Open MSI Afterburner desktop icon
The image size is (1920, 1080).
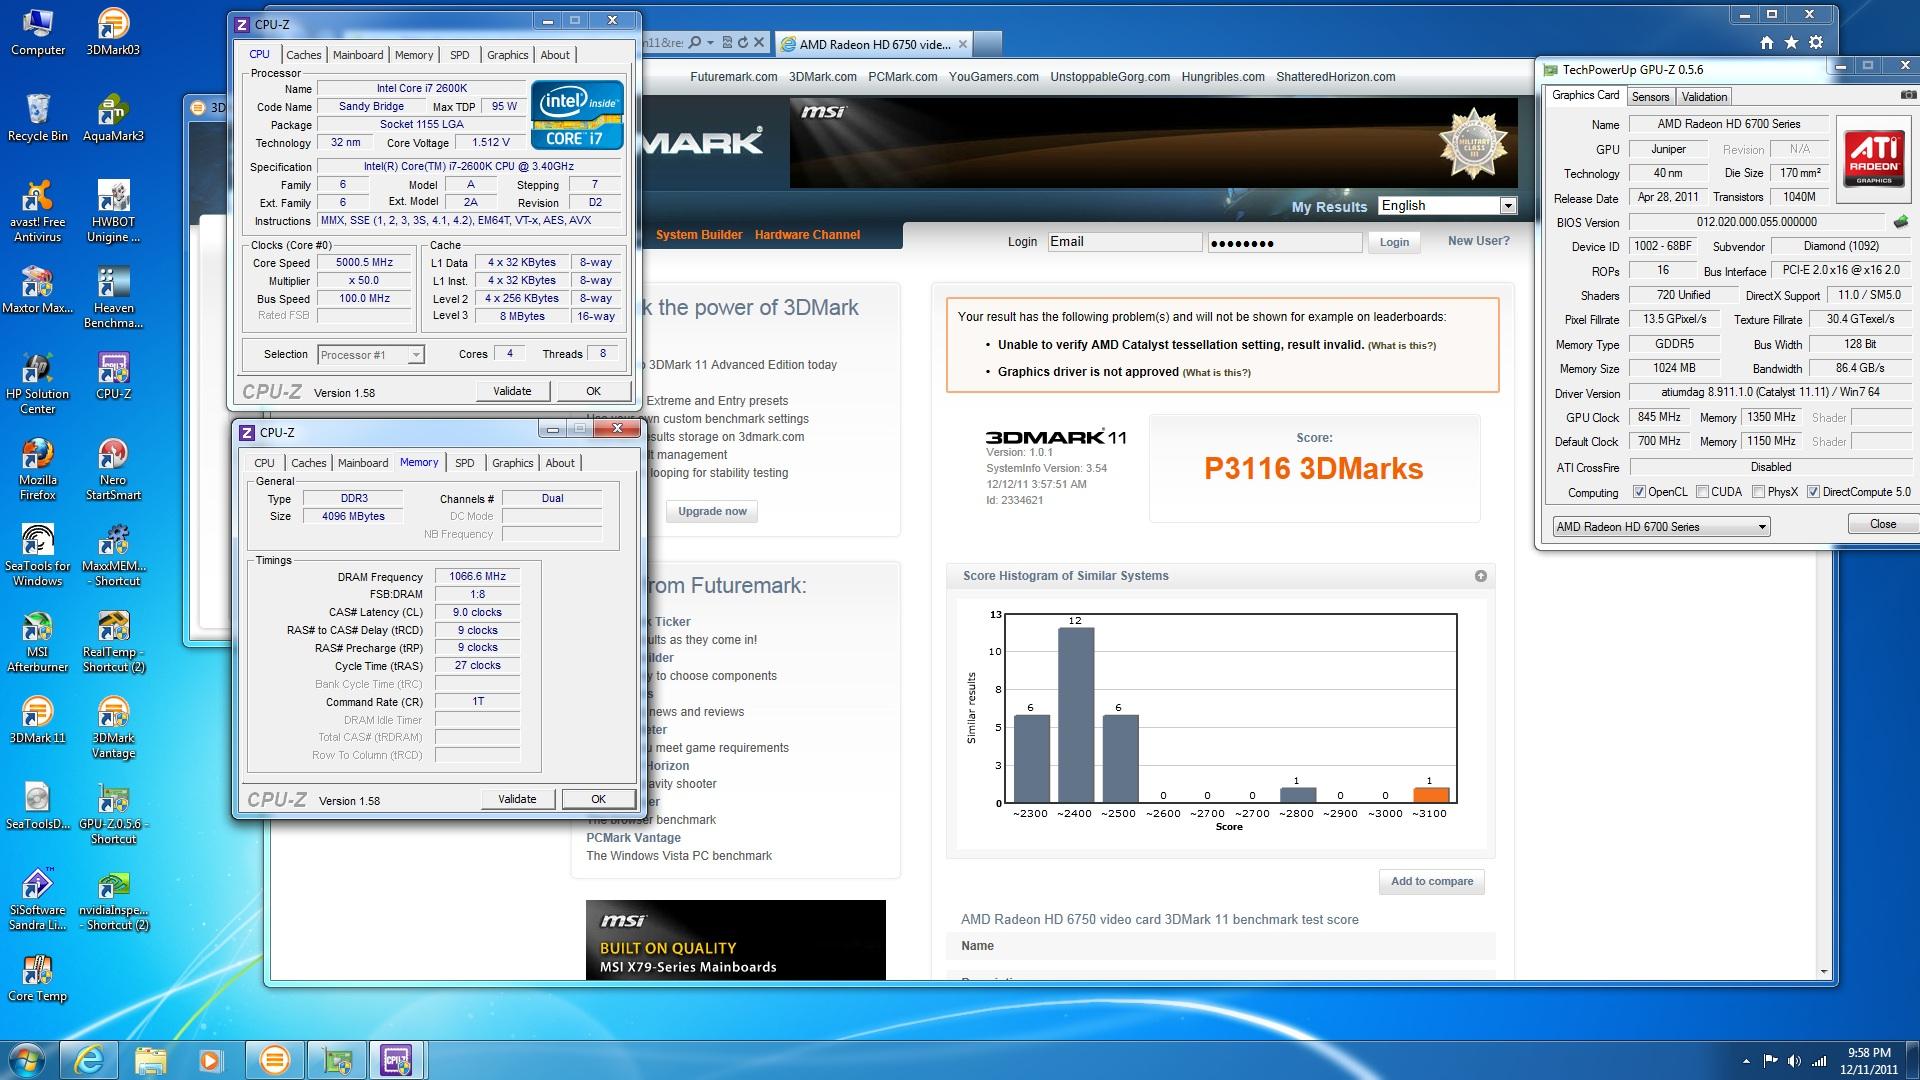click(x=38, y=641)
